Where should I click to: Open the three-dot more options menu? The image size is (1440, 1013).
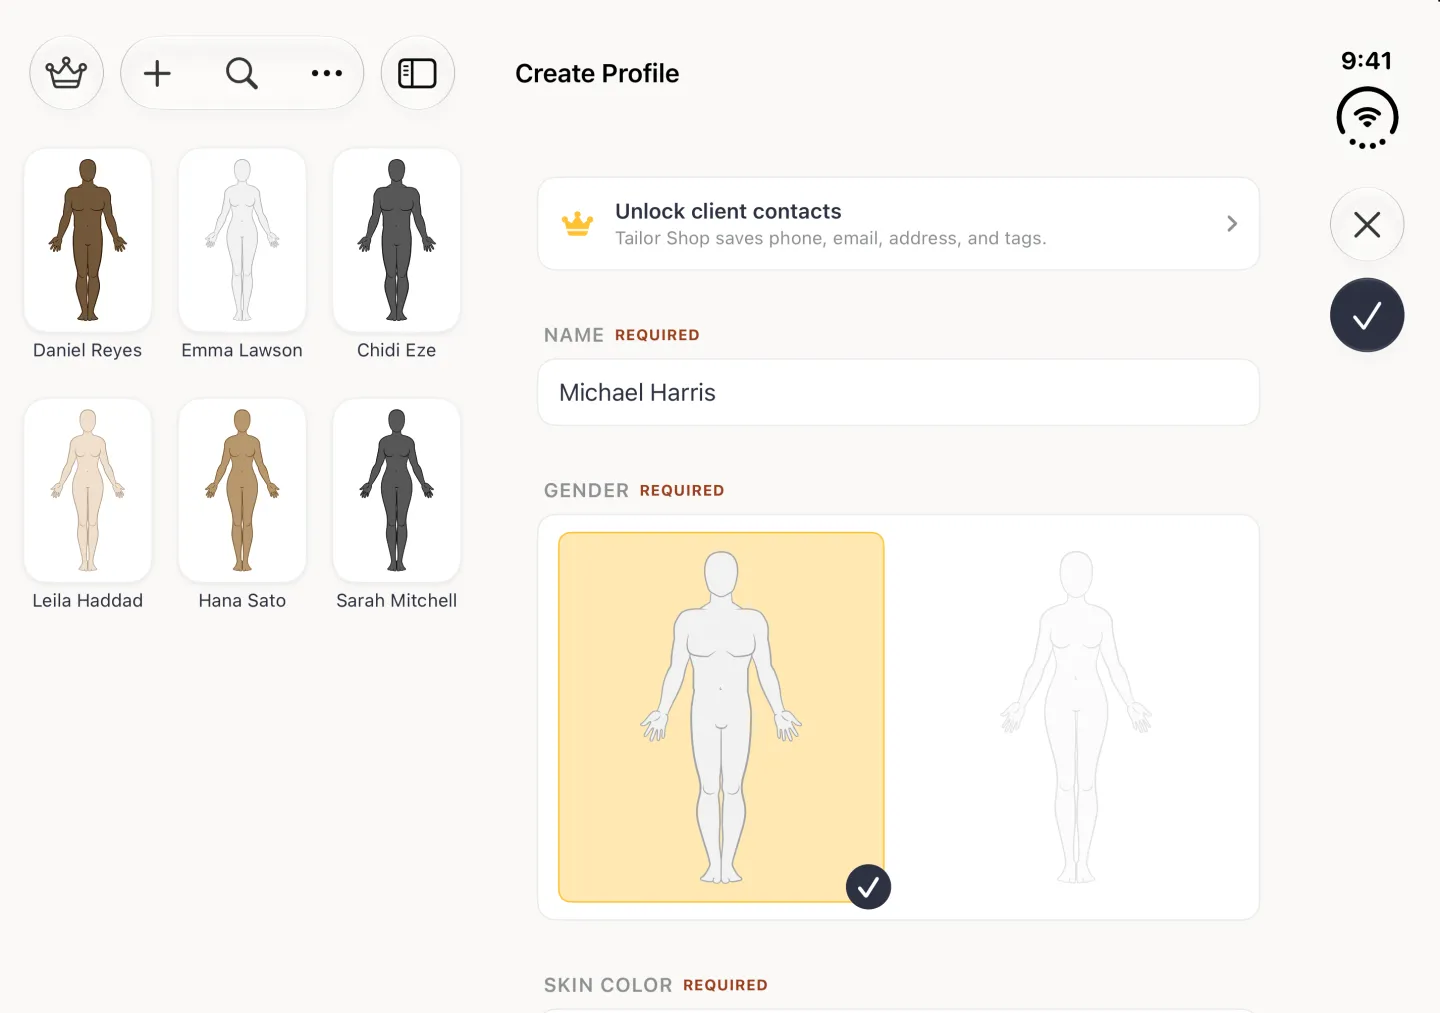point(326,73)
